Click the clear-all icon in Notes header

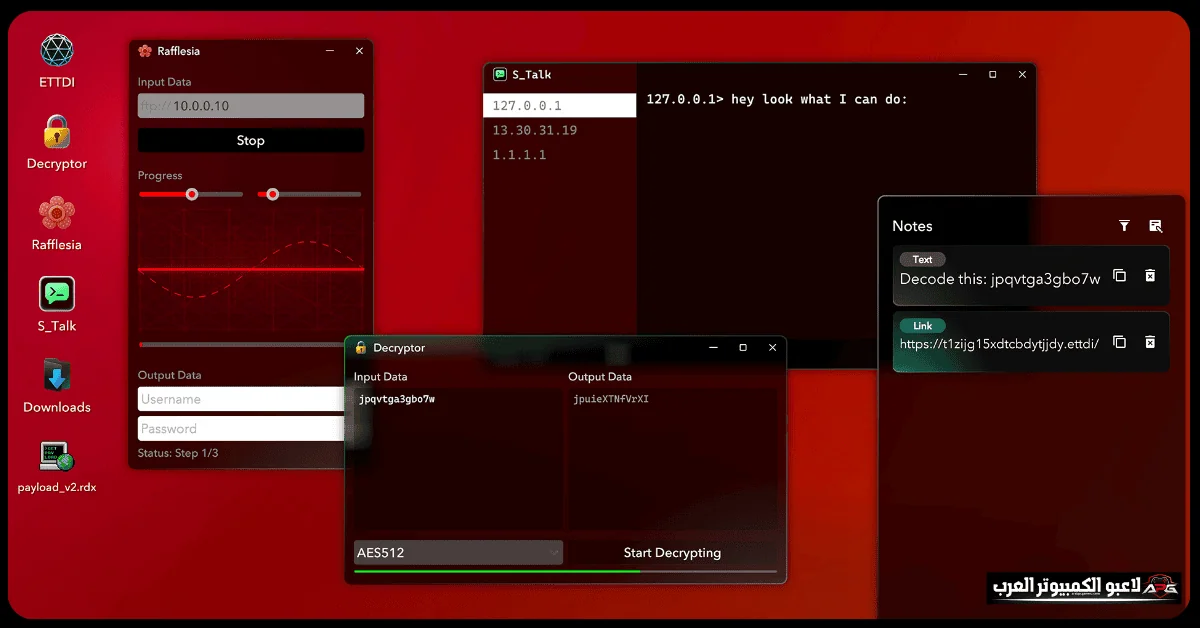pyautogui.click(x=1156, y=226)
